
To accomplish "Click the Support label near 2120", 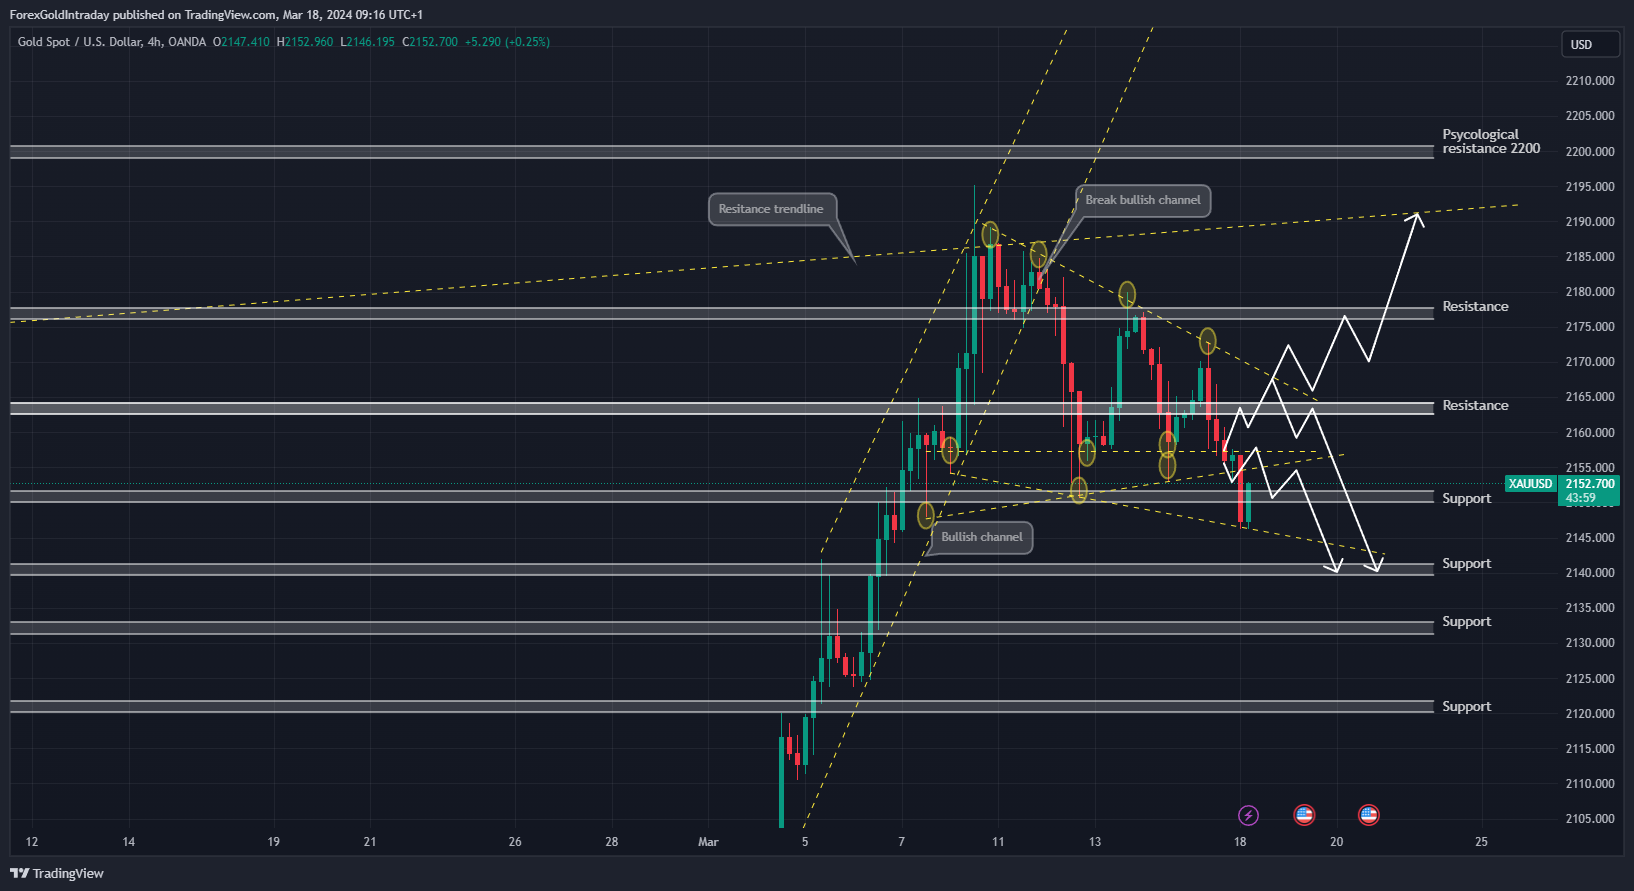I will [x=1466, y=707].
